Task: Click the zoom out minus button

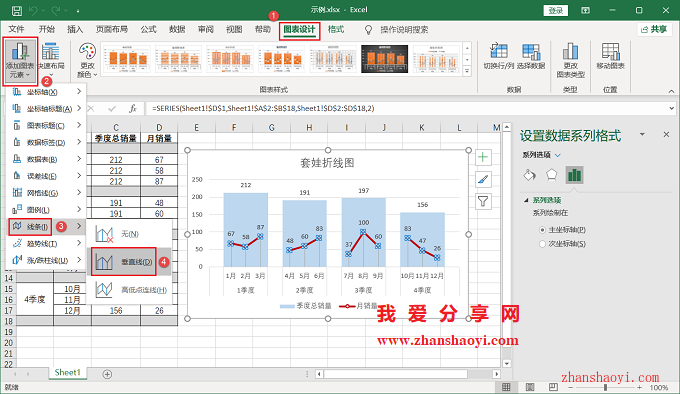Action: [x=571, y=387]
